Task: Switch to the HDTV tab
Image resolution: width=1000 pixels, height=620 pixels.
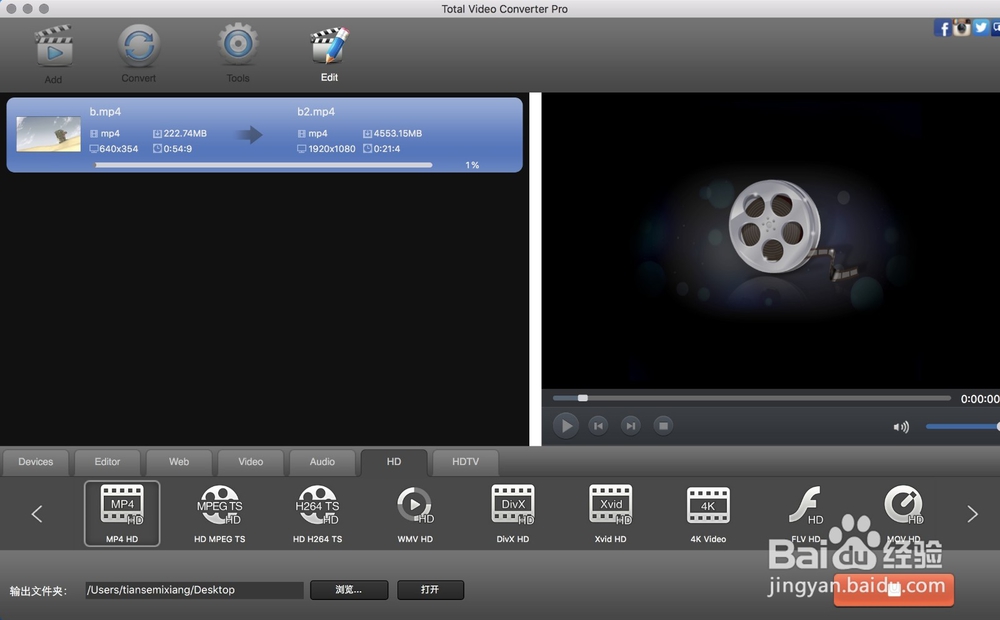Action: coord(466,462)
